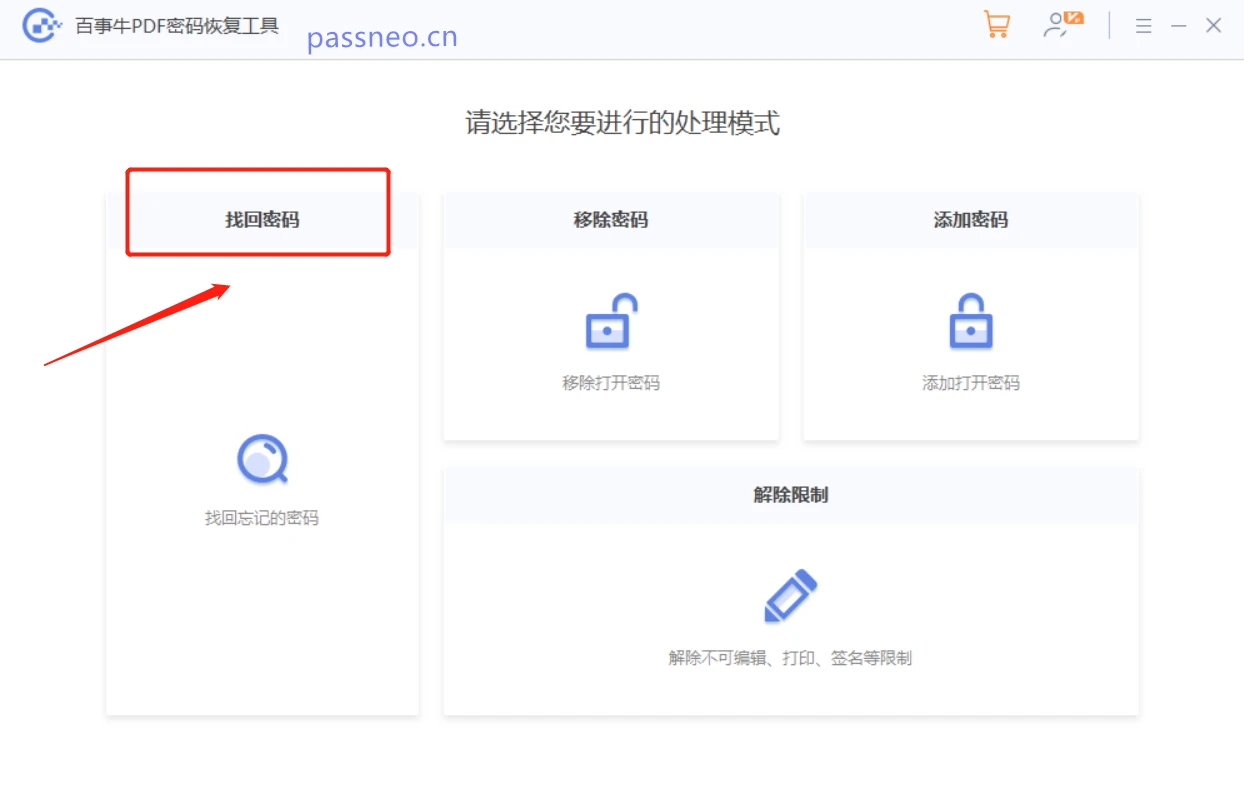Click the 解除不可编辑、打印、签名等限制 description

(x=790, y=658)
